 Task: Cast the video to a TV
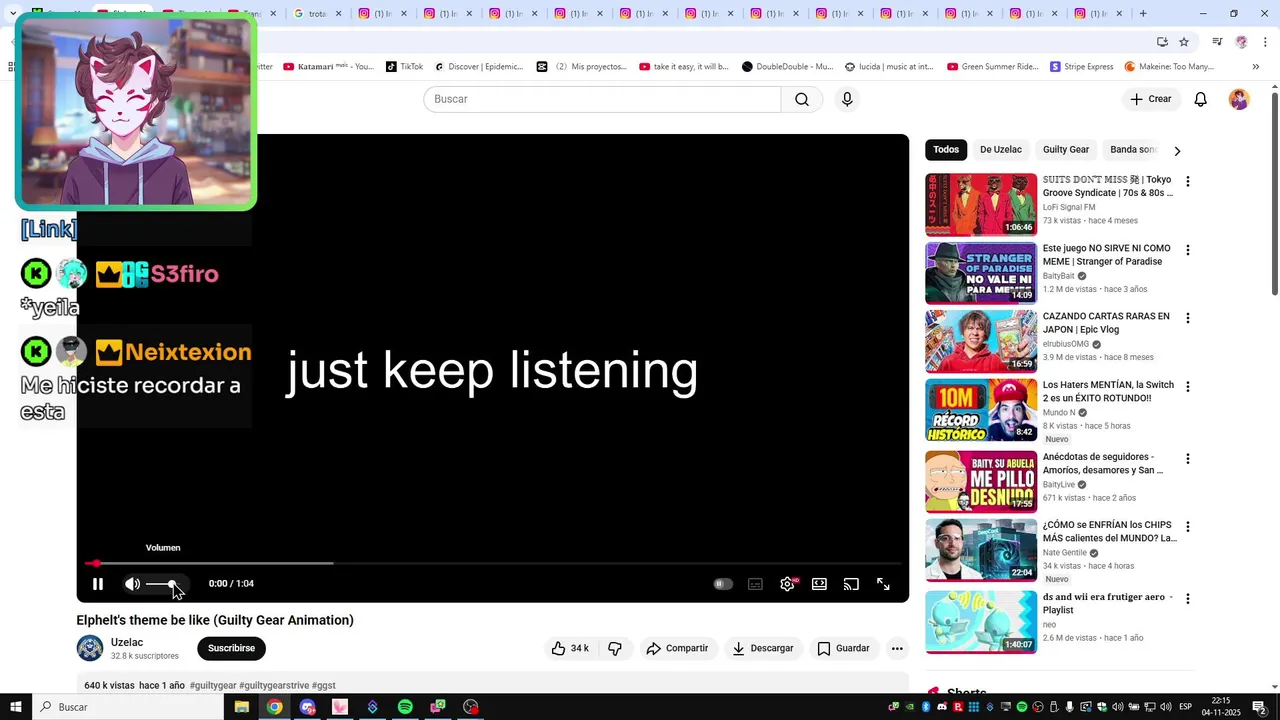[851, 584]
